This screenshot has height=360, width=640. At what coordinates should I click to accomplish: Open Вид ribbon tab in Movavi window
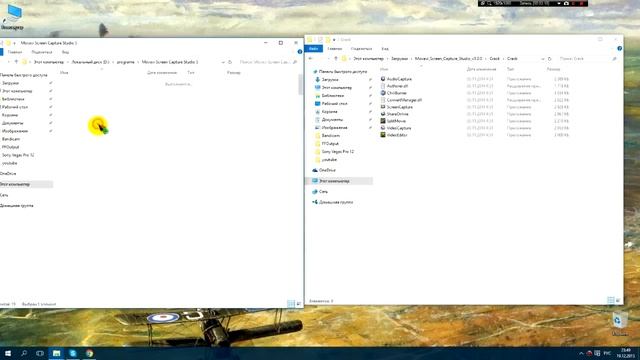coord(65,52)
